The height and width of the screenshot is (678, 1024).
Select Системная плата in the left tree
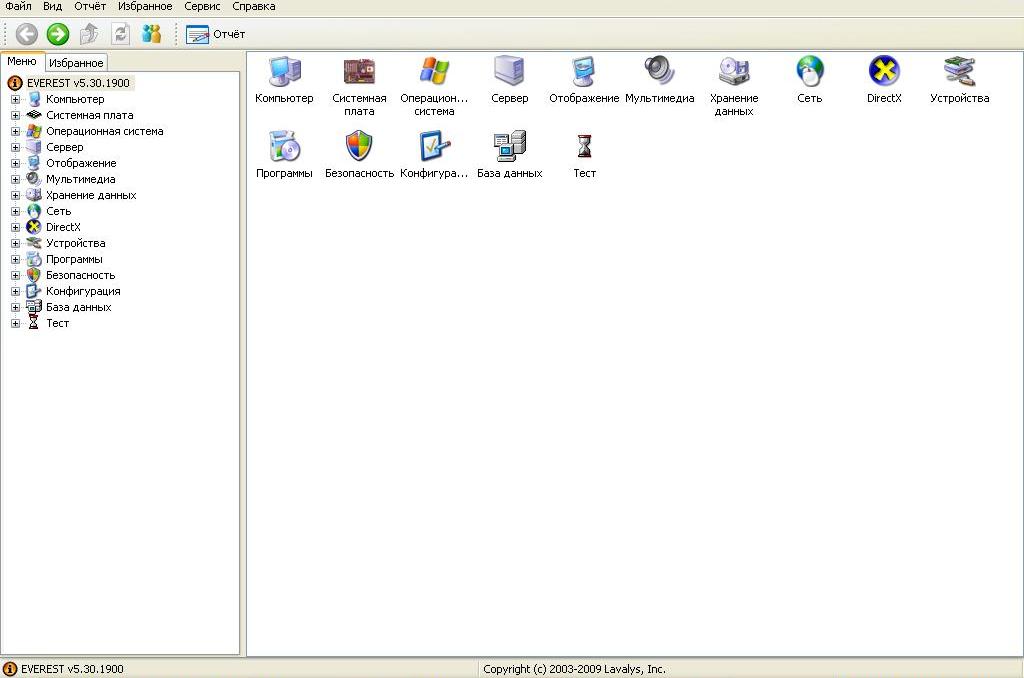click(89, 115)
